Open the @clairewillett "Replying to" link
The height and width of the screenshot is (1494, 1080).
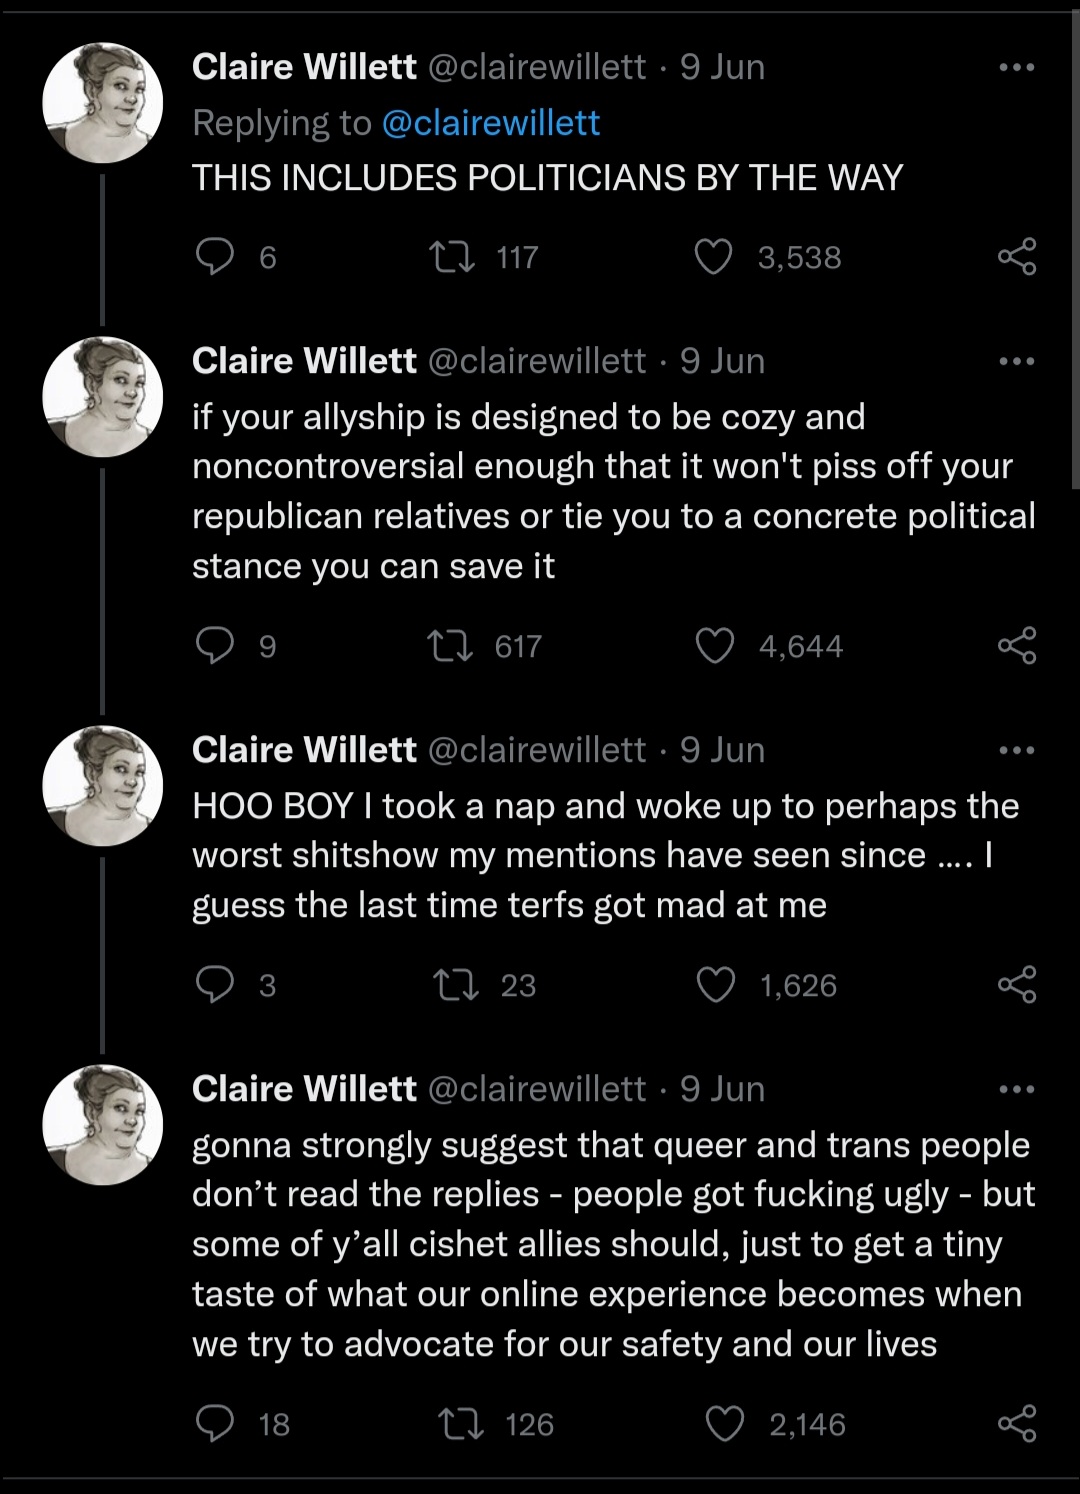[491, 123]
